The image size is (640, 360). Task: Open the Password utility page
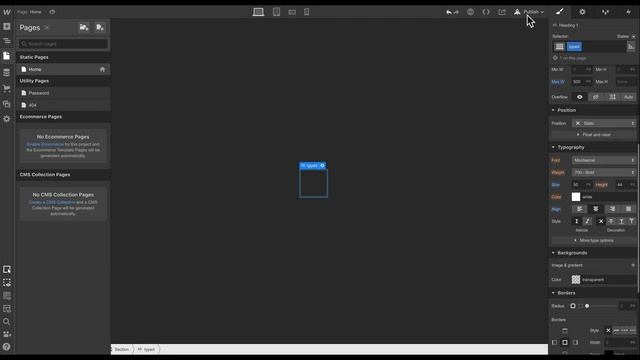click(63, 93)
